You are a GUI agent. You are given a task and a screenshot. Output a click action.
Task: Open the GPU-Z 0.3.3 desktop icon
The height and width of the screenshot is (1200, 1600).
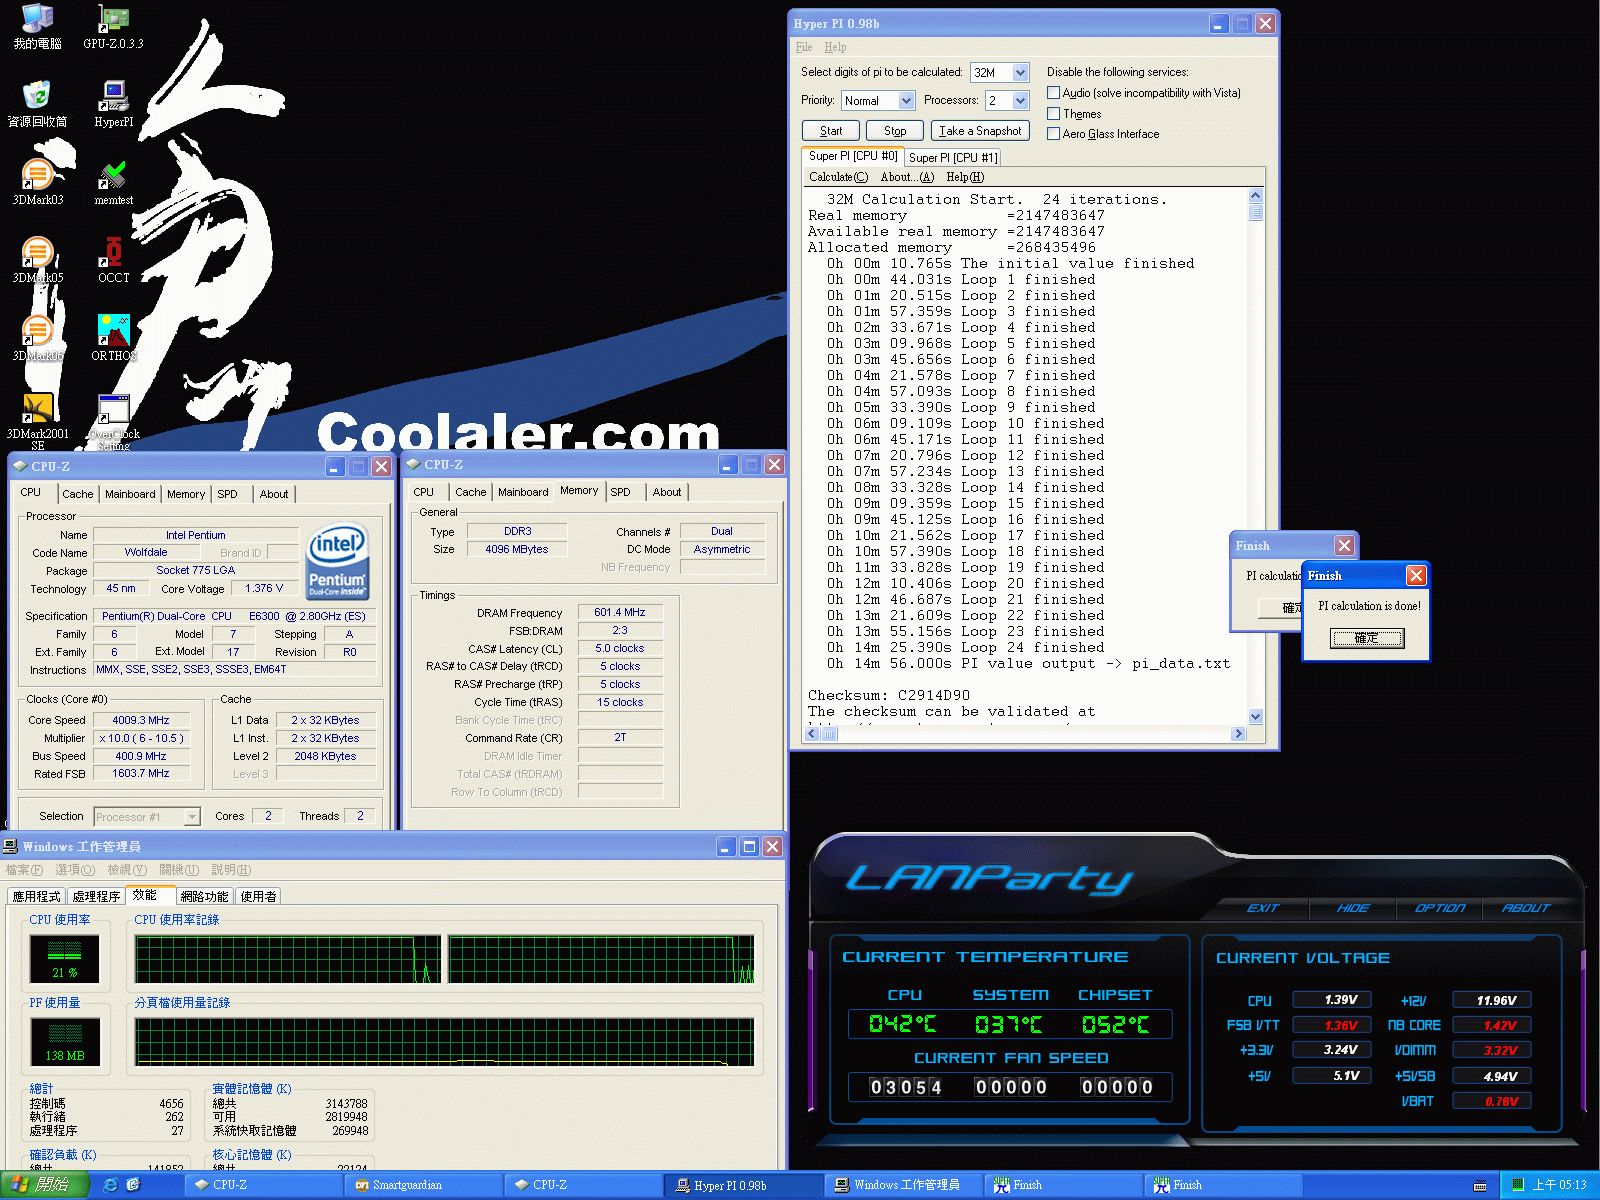pos(114,27)
